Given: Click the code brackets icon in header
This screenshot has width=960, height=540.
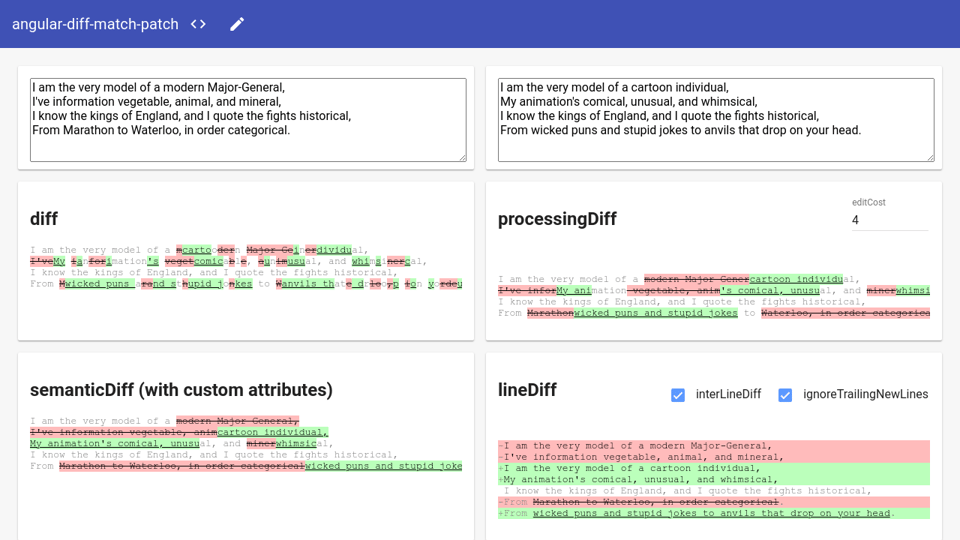Looking at the screenshot, I should click(198, 24).
